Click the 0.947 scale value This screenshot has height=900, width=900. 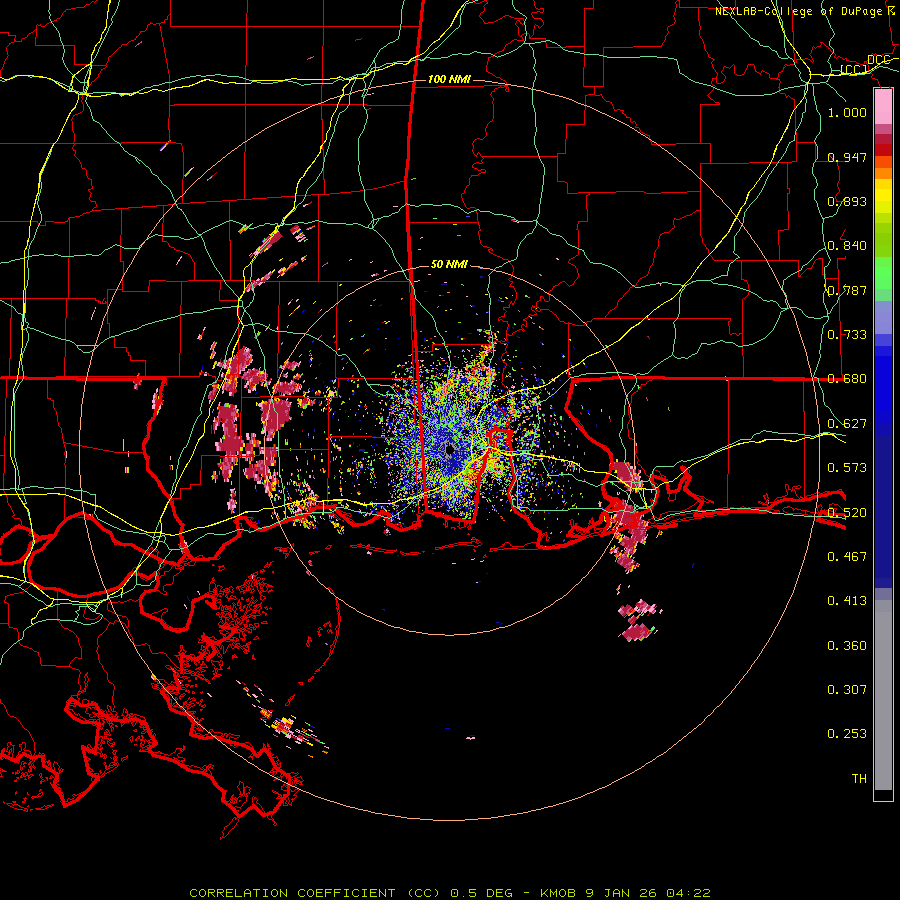pos(847,157)
